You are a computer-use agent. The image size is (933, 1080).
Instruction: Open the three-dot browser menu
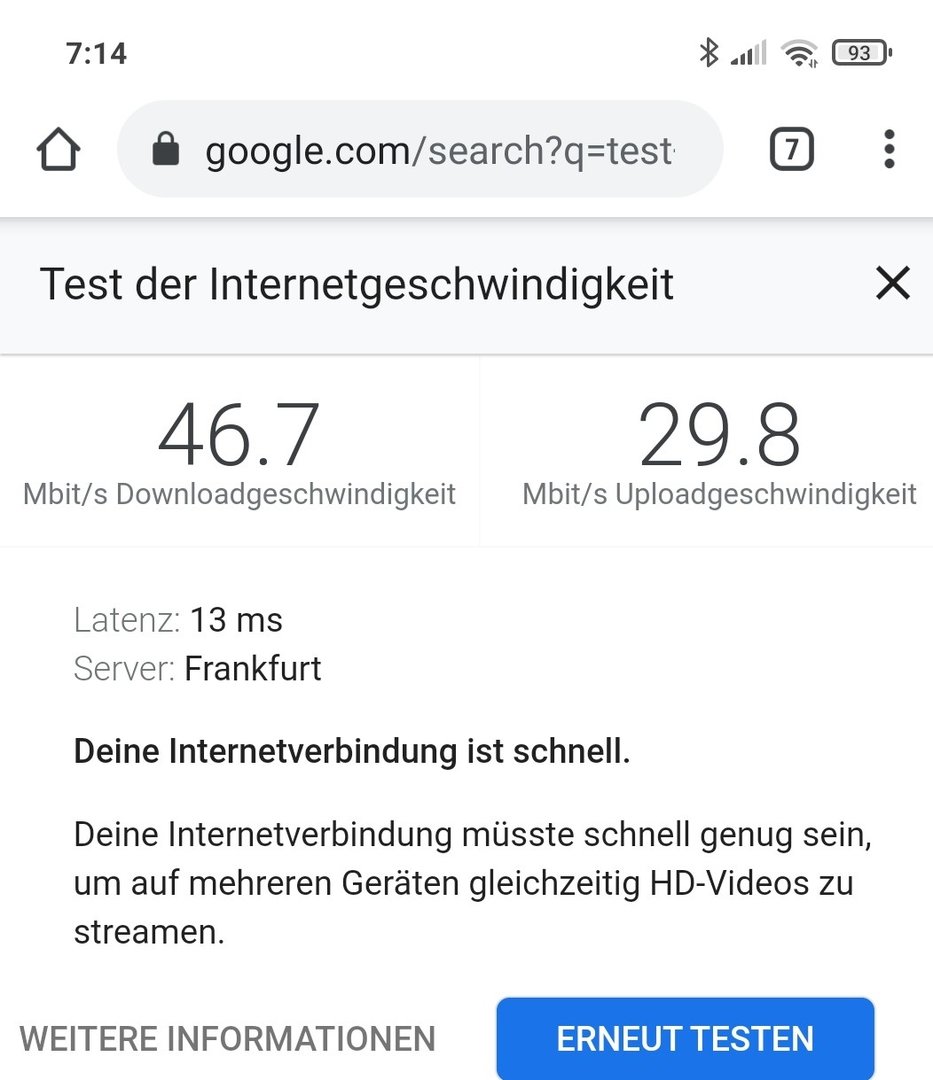pyautogui.click(x=889, y=149)
